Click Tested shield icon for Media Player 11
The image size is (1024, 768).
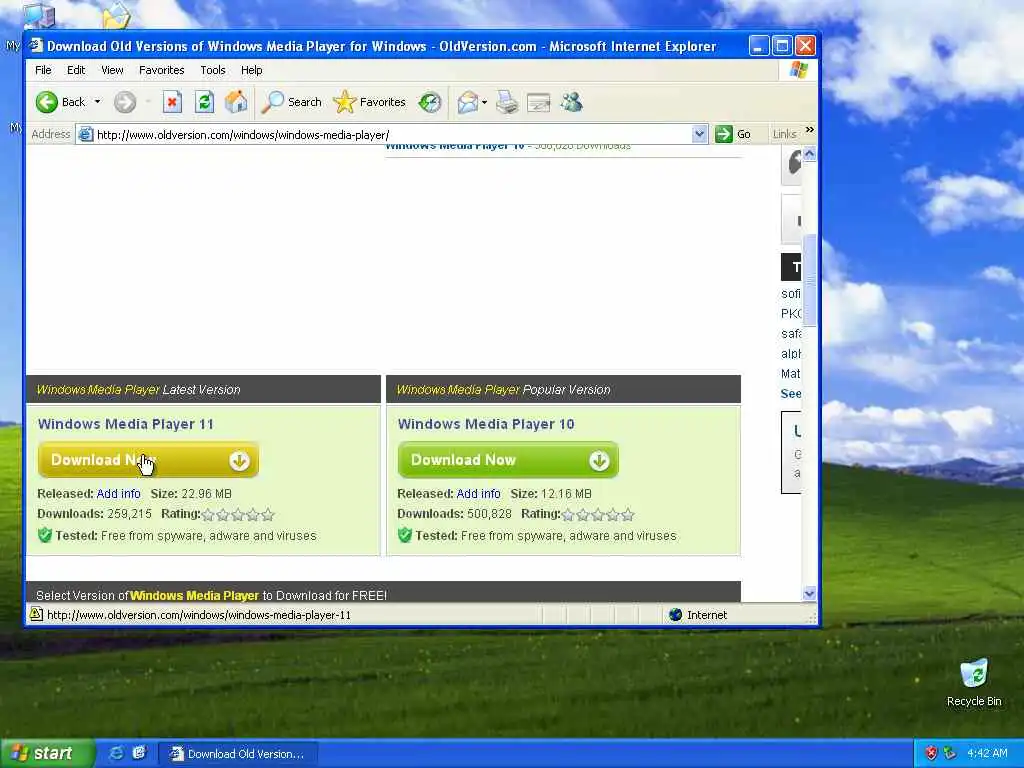[x=44, y=536]
